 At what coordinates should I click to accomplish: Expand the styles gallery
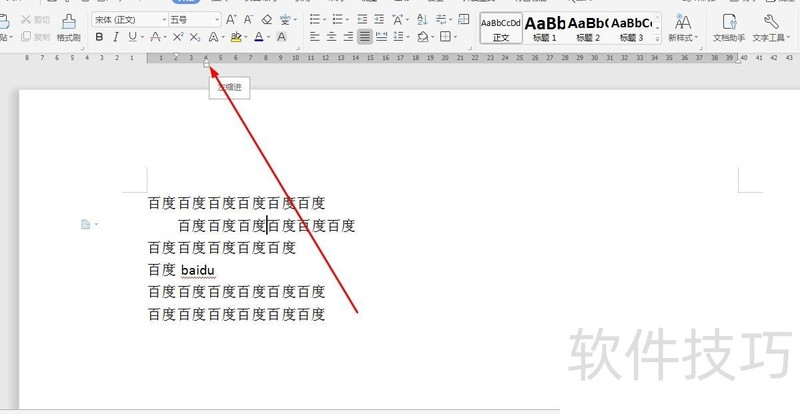coord(658,39)
